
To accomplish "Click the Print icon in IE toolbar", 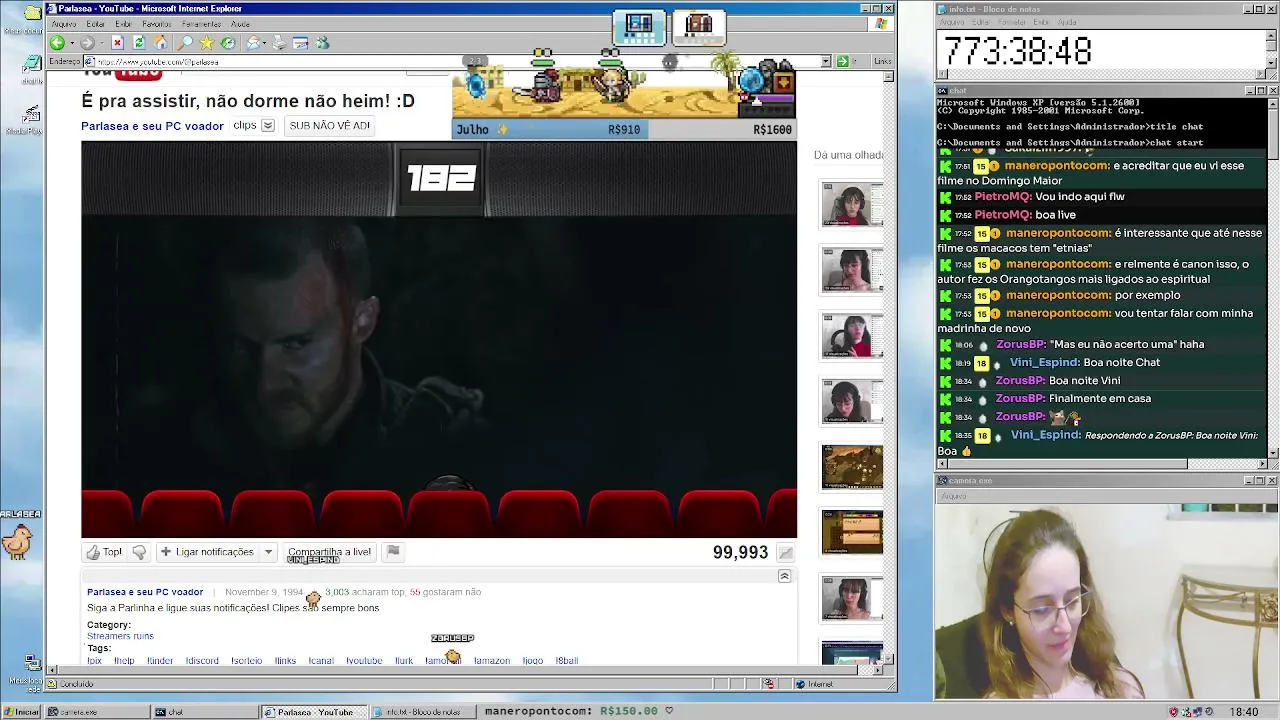I will [x=279, y=43].
